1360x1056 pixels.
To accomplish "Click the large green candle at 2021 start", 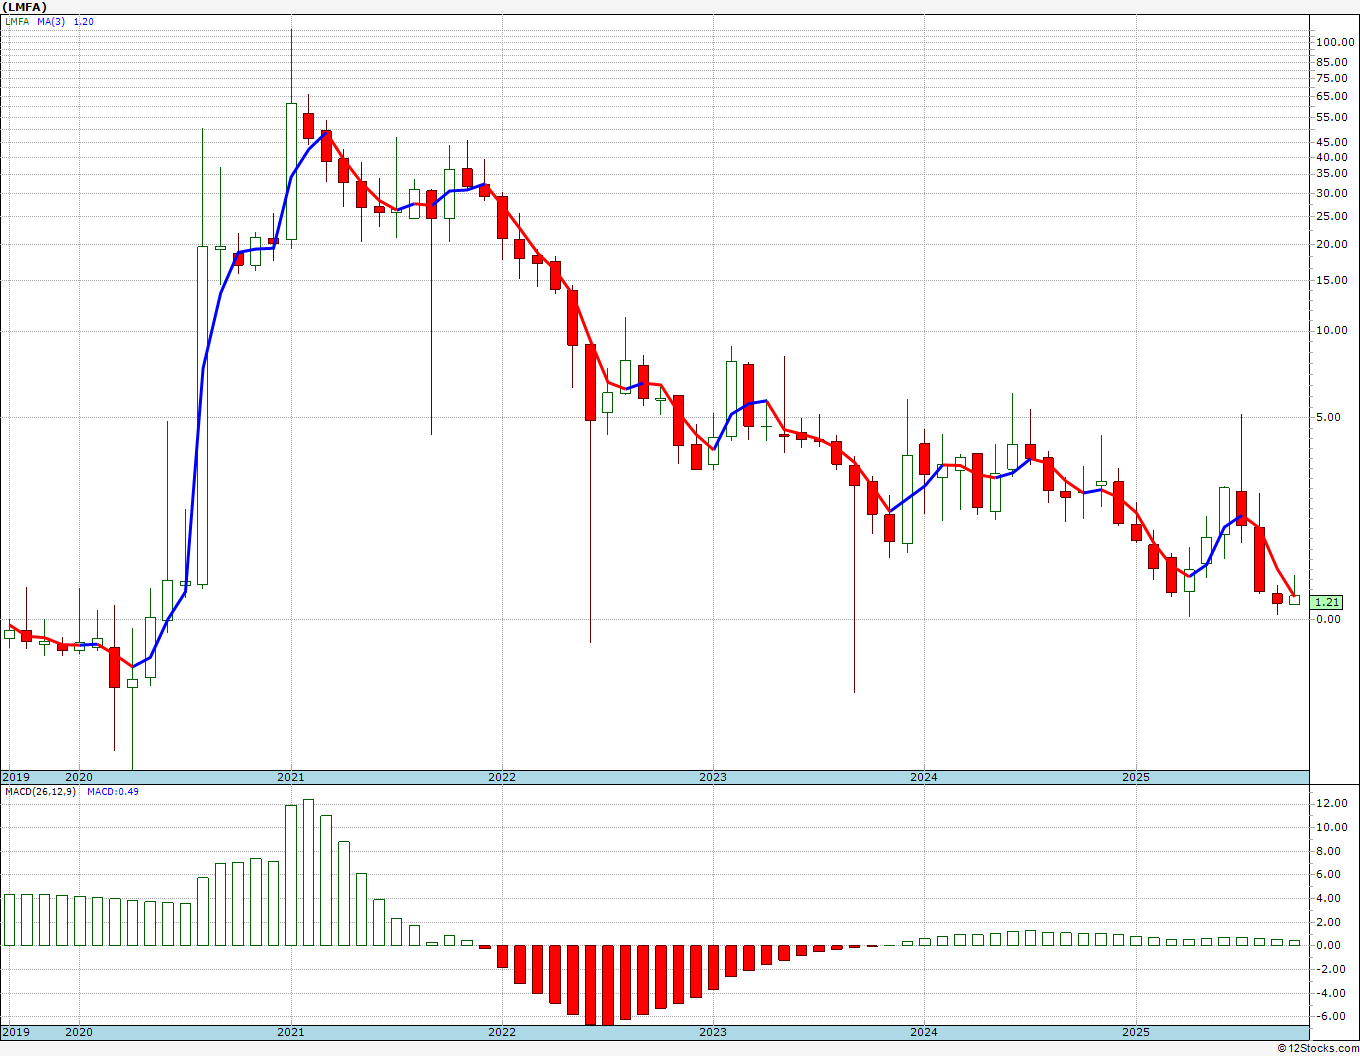I will (x=291, y=170).
